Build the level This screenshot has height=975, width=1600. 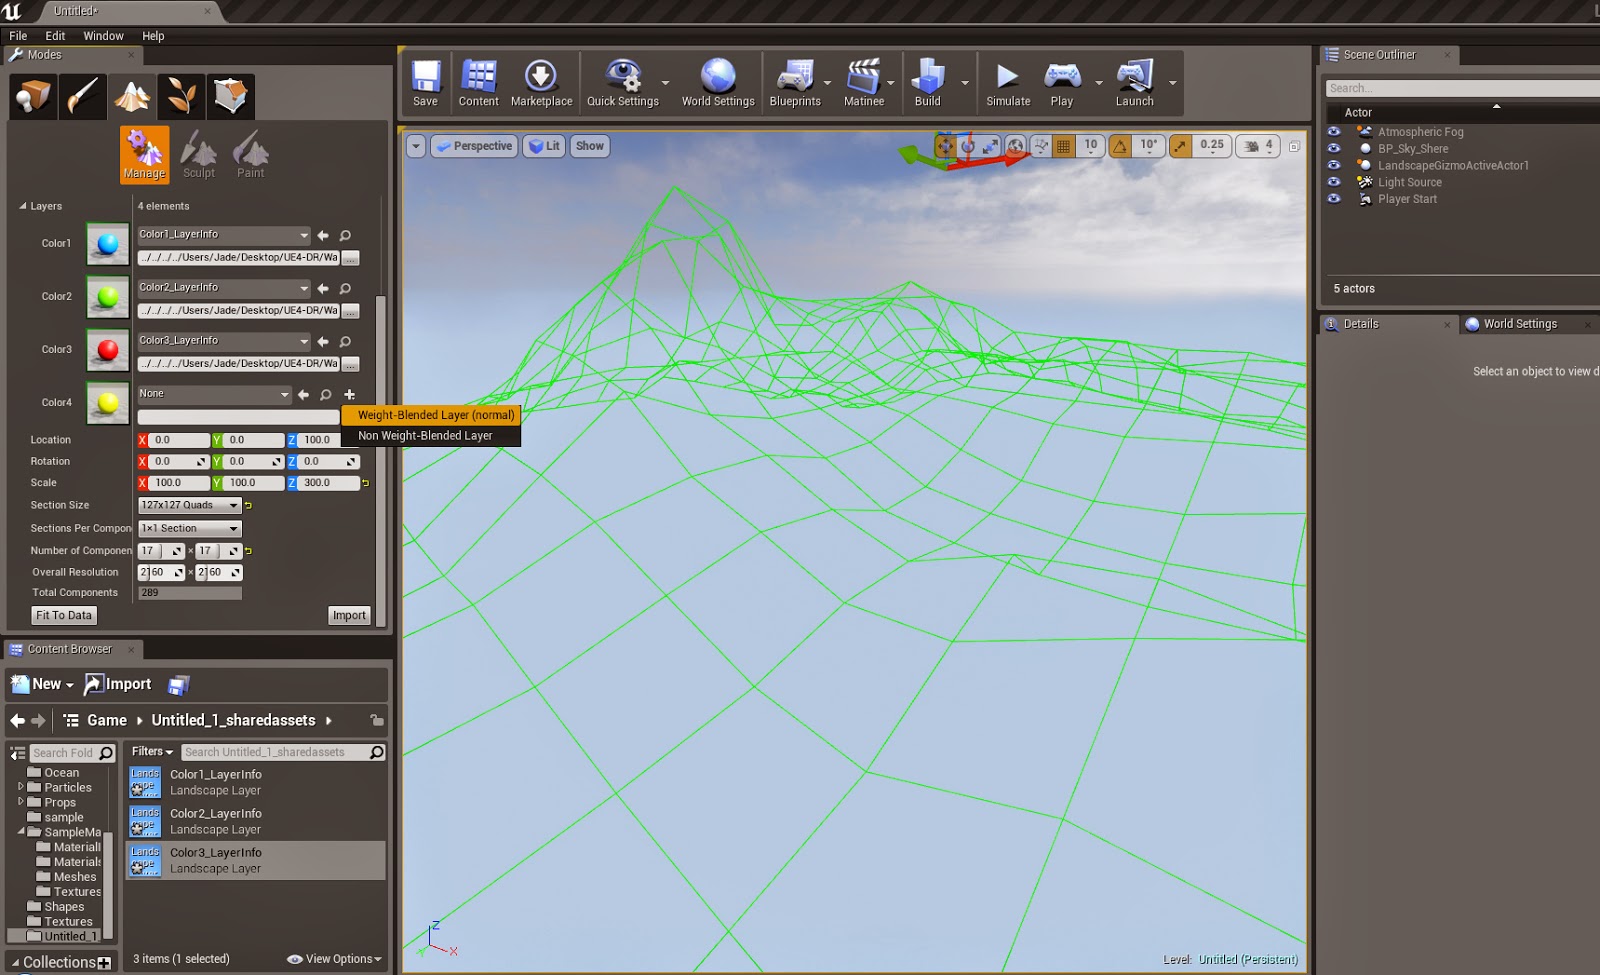click(928, 83)
